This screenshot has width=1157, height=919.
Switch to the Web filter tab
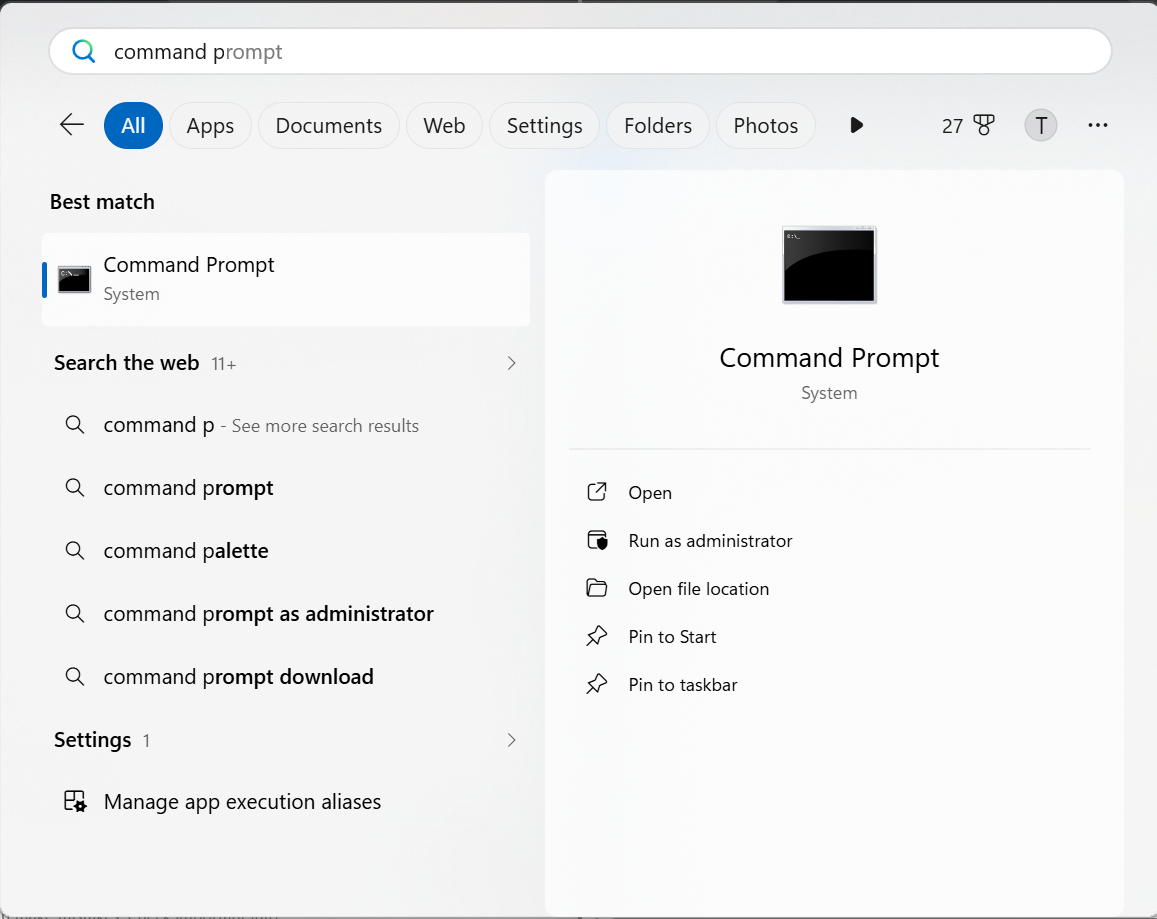(444, 125)
